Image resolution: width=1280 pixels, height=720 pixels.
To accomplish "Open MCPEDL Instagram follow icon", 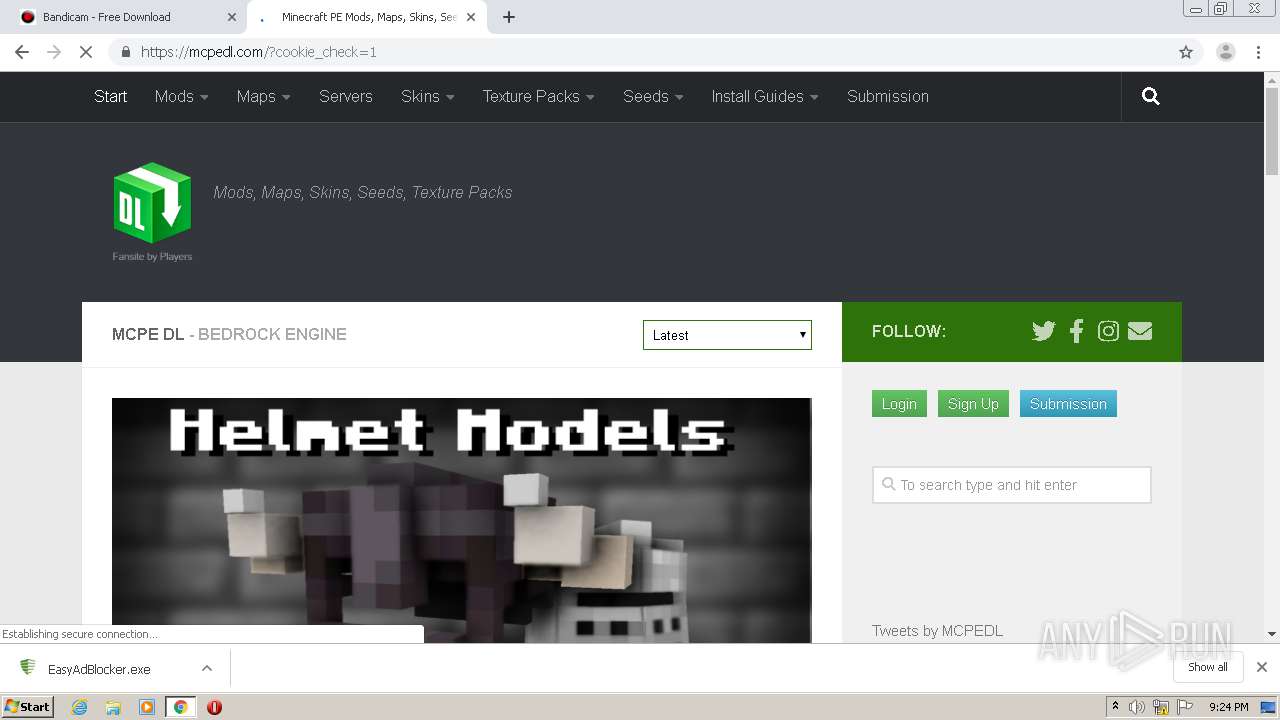I will tap(1108, 331).
